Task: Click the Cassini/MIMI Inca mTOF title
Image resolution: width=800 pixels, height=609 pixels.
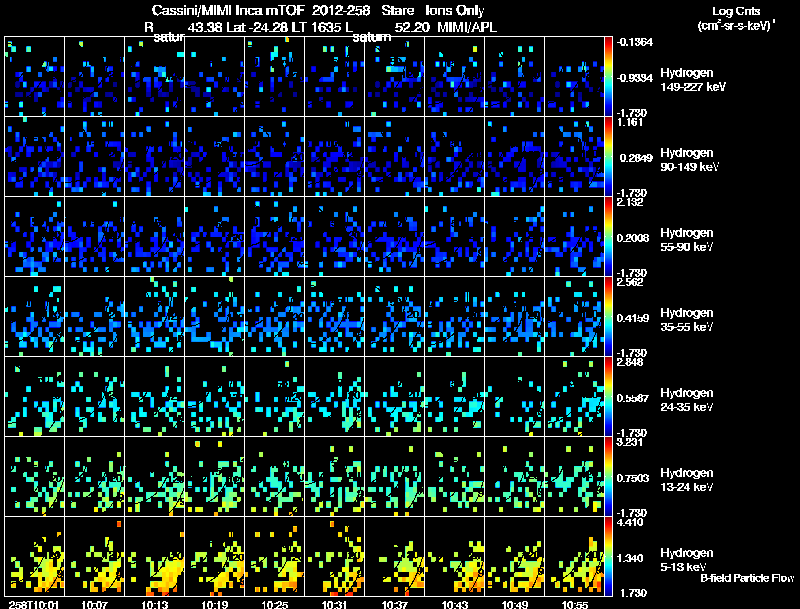Action: (228, 10)
